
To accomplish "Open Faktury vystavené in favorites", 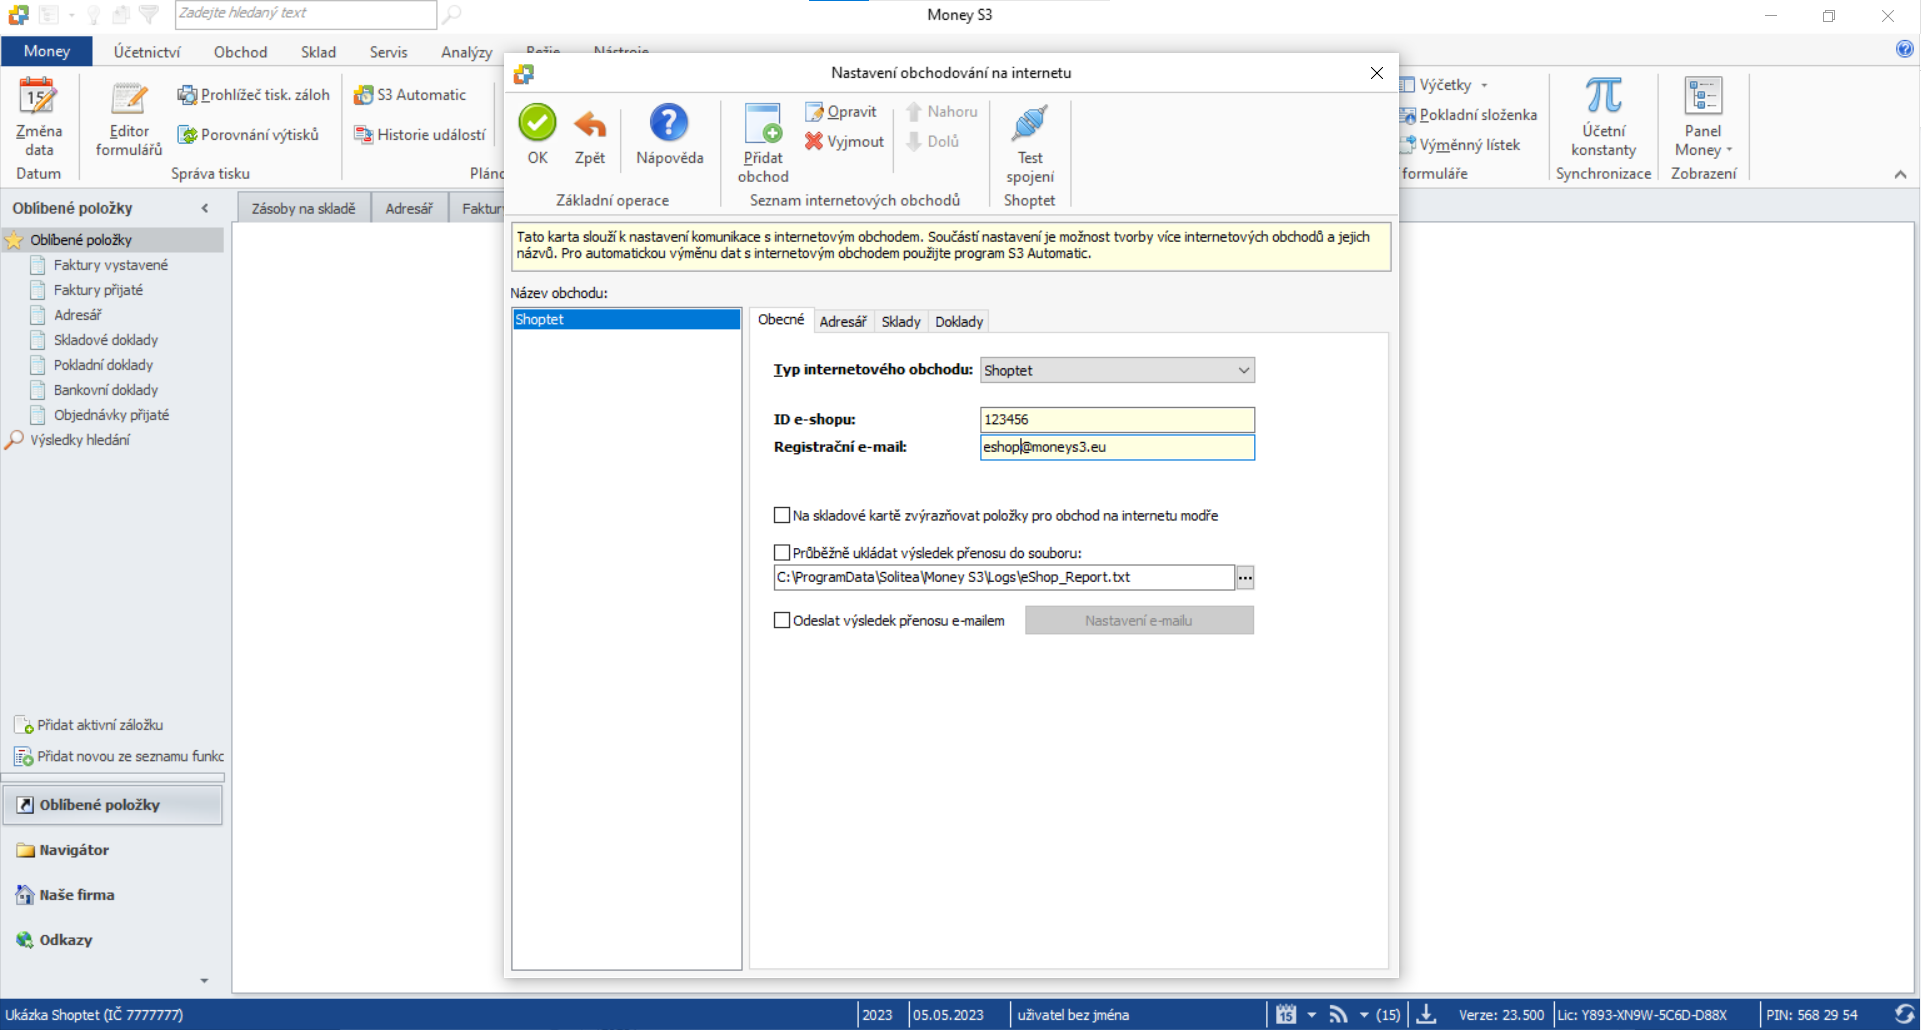I will pos(110,265).
